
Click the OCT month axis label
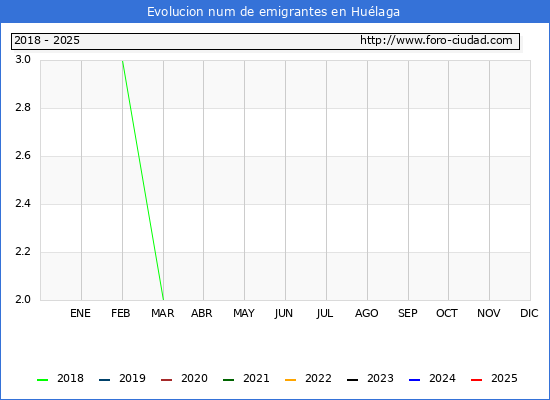(x=447, y=313)
